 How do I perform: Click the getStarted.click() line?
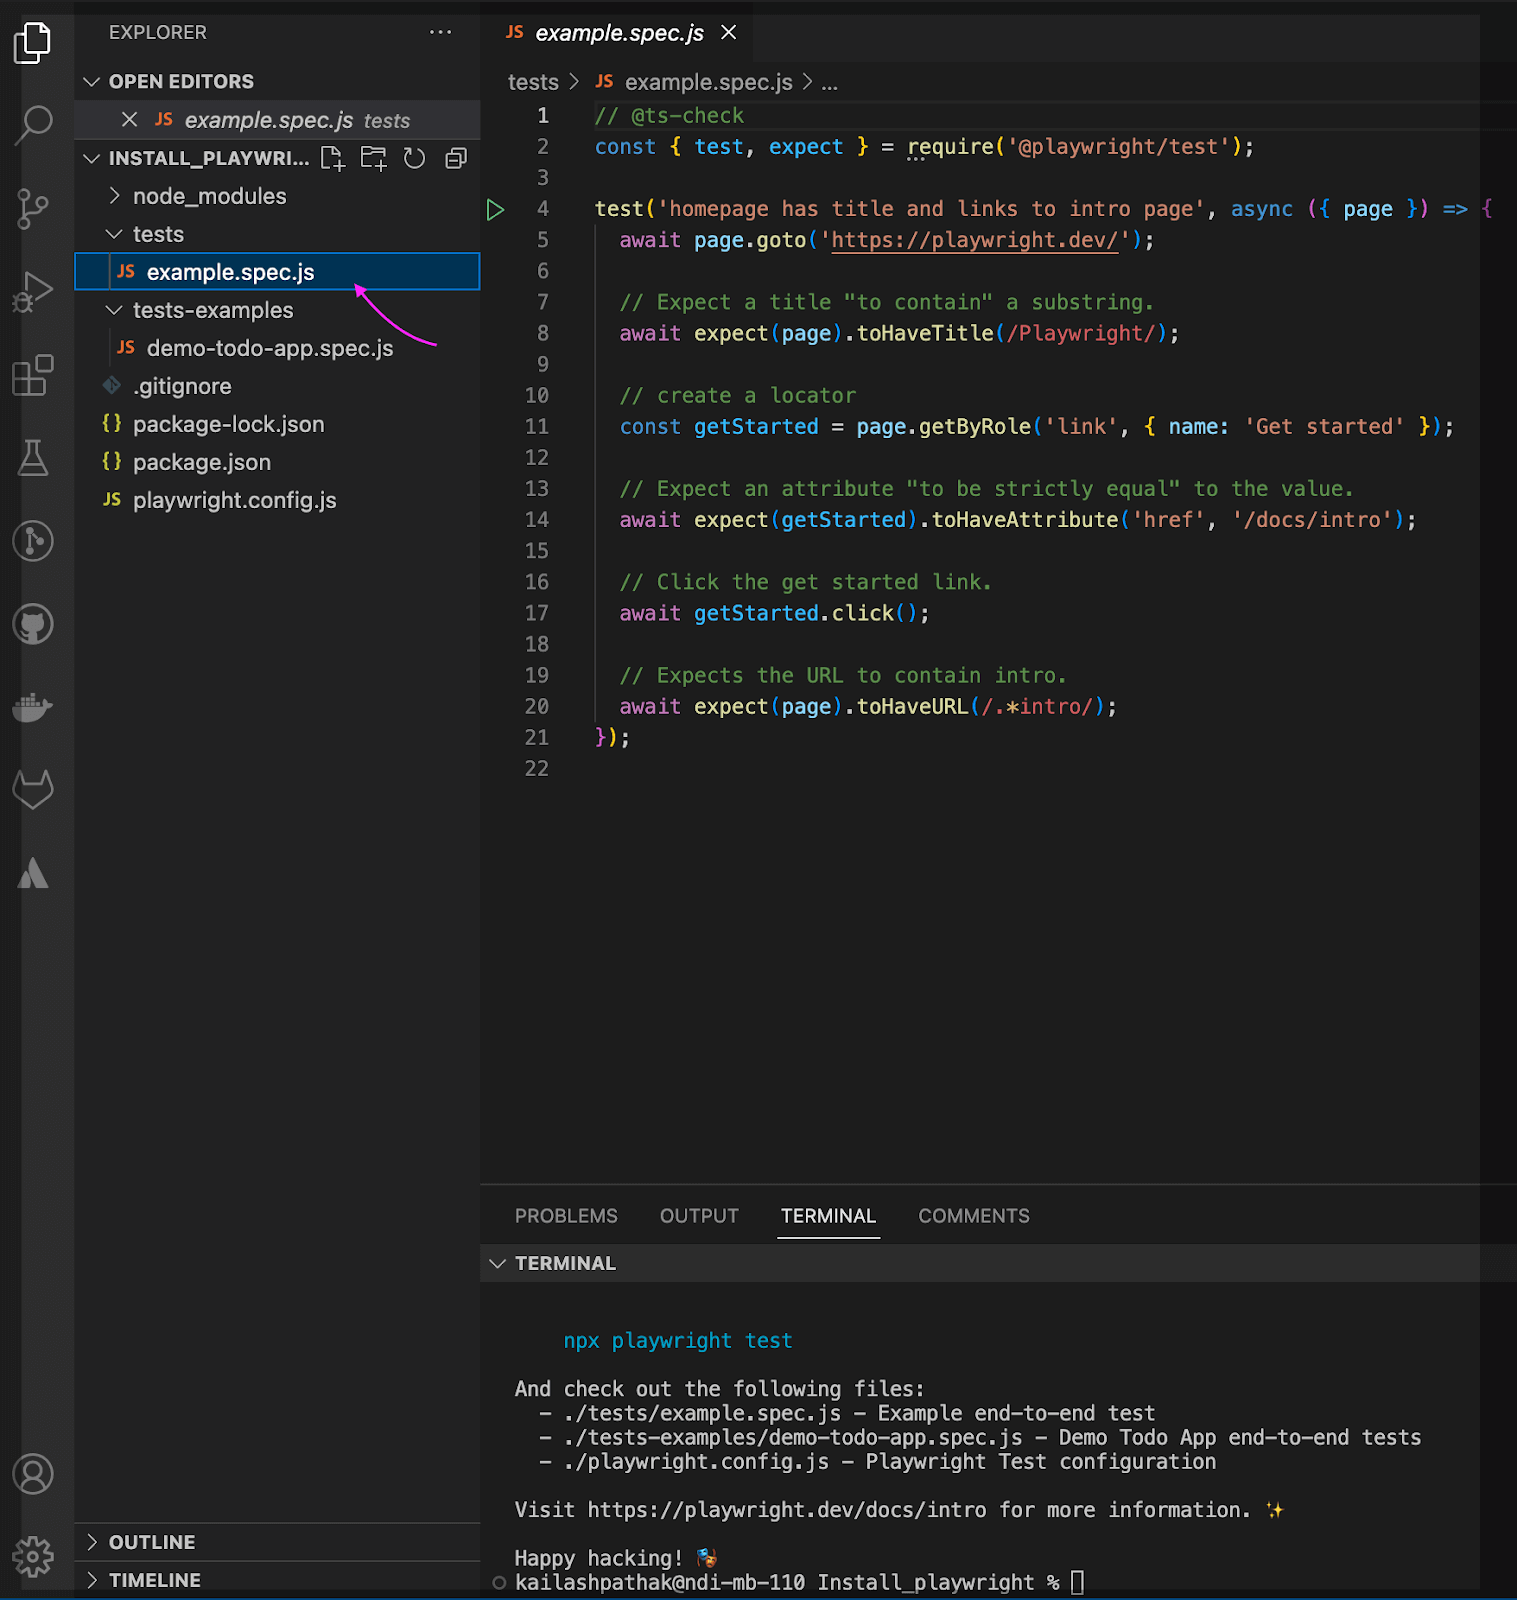(774, 614)
